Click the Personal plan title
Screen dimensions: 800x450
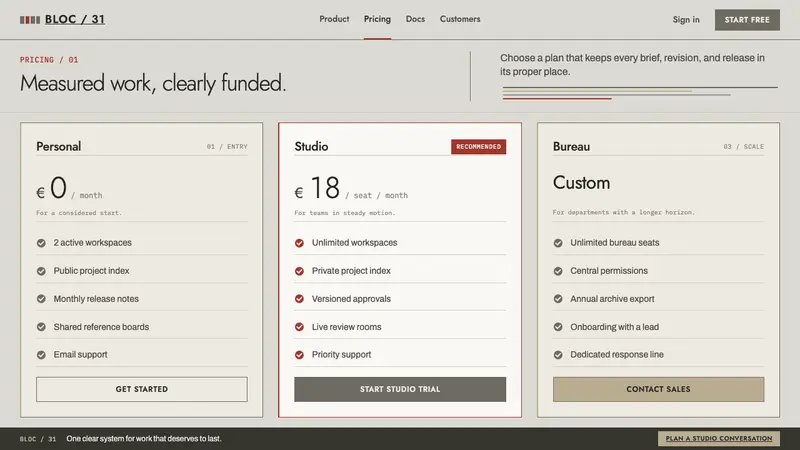(x=59, y=146)
